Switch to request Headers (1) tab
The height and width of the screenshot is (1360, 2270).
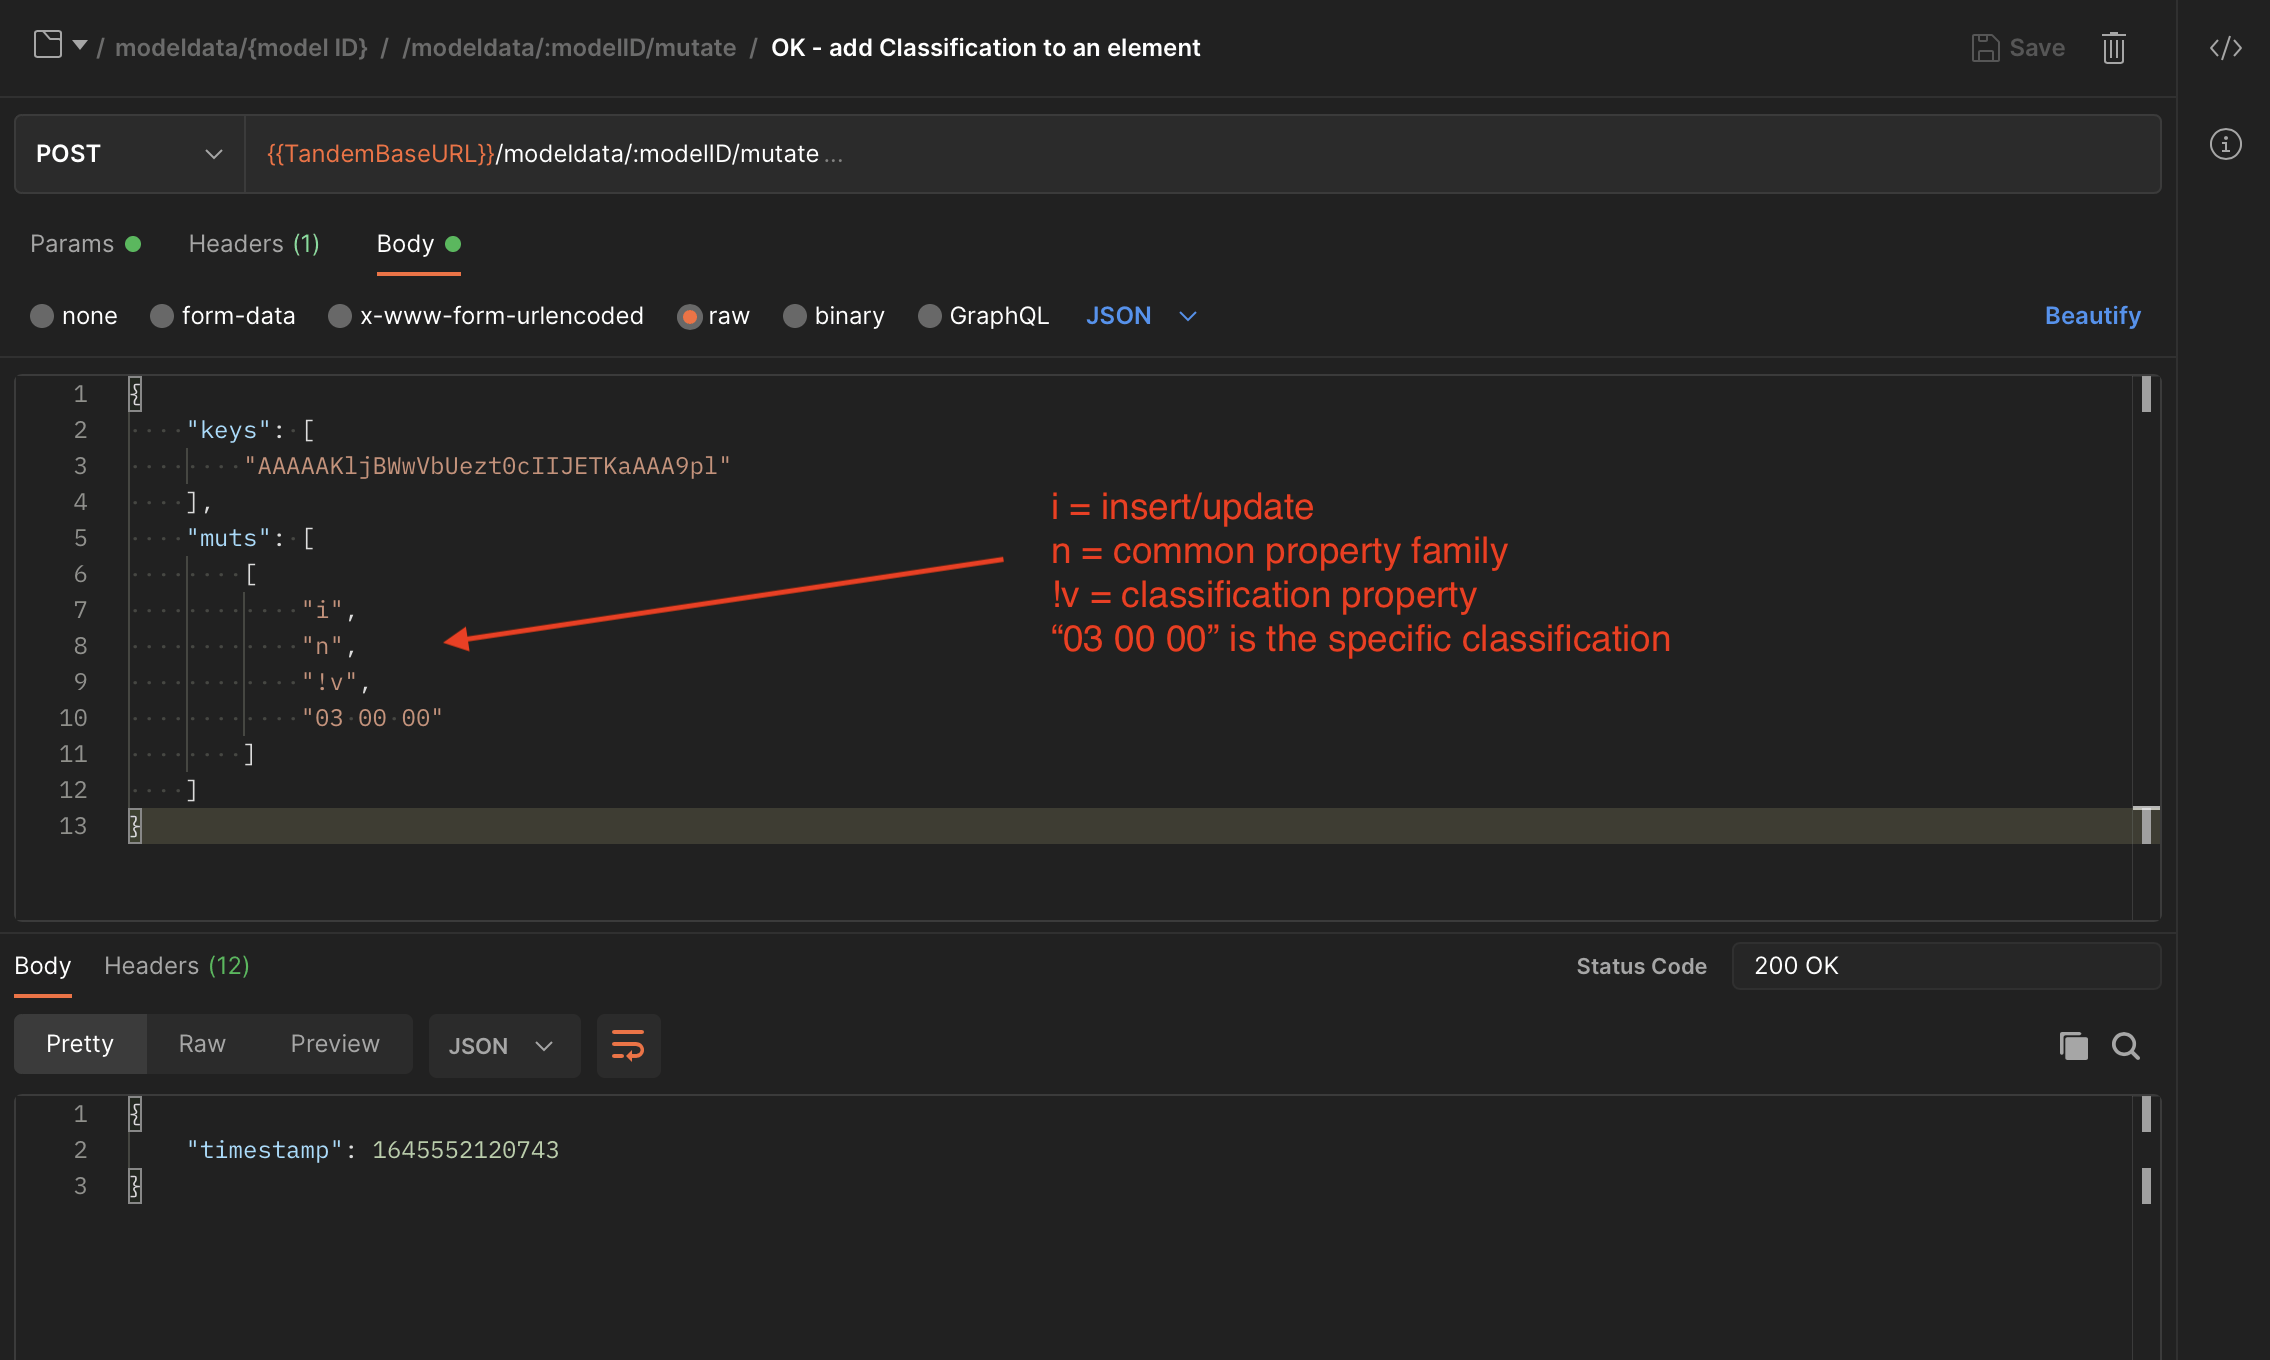(x=254, y=244)
